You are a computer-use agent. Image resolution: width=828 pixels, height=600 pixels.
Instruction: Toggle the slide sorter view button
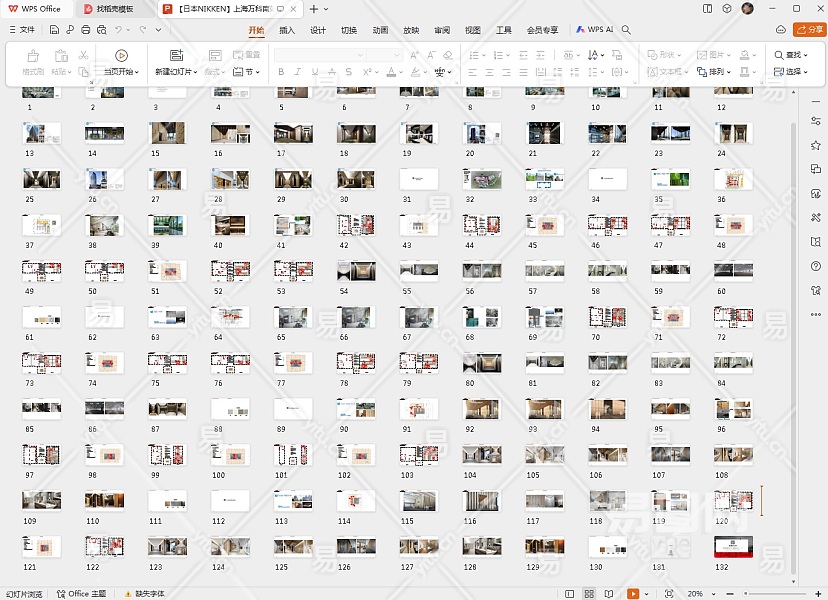(588, 593)
